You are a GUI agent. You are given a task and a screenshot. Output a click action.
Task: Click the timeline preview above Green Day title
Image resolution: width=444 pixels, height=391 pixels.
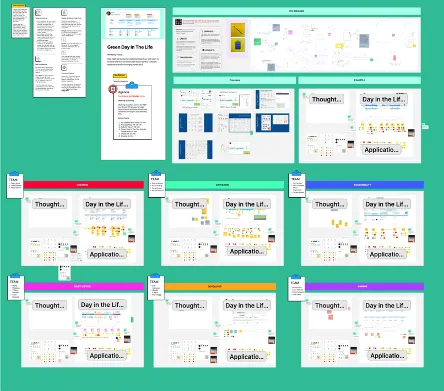click(x=133, y=24)
